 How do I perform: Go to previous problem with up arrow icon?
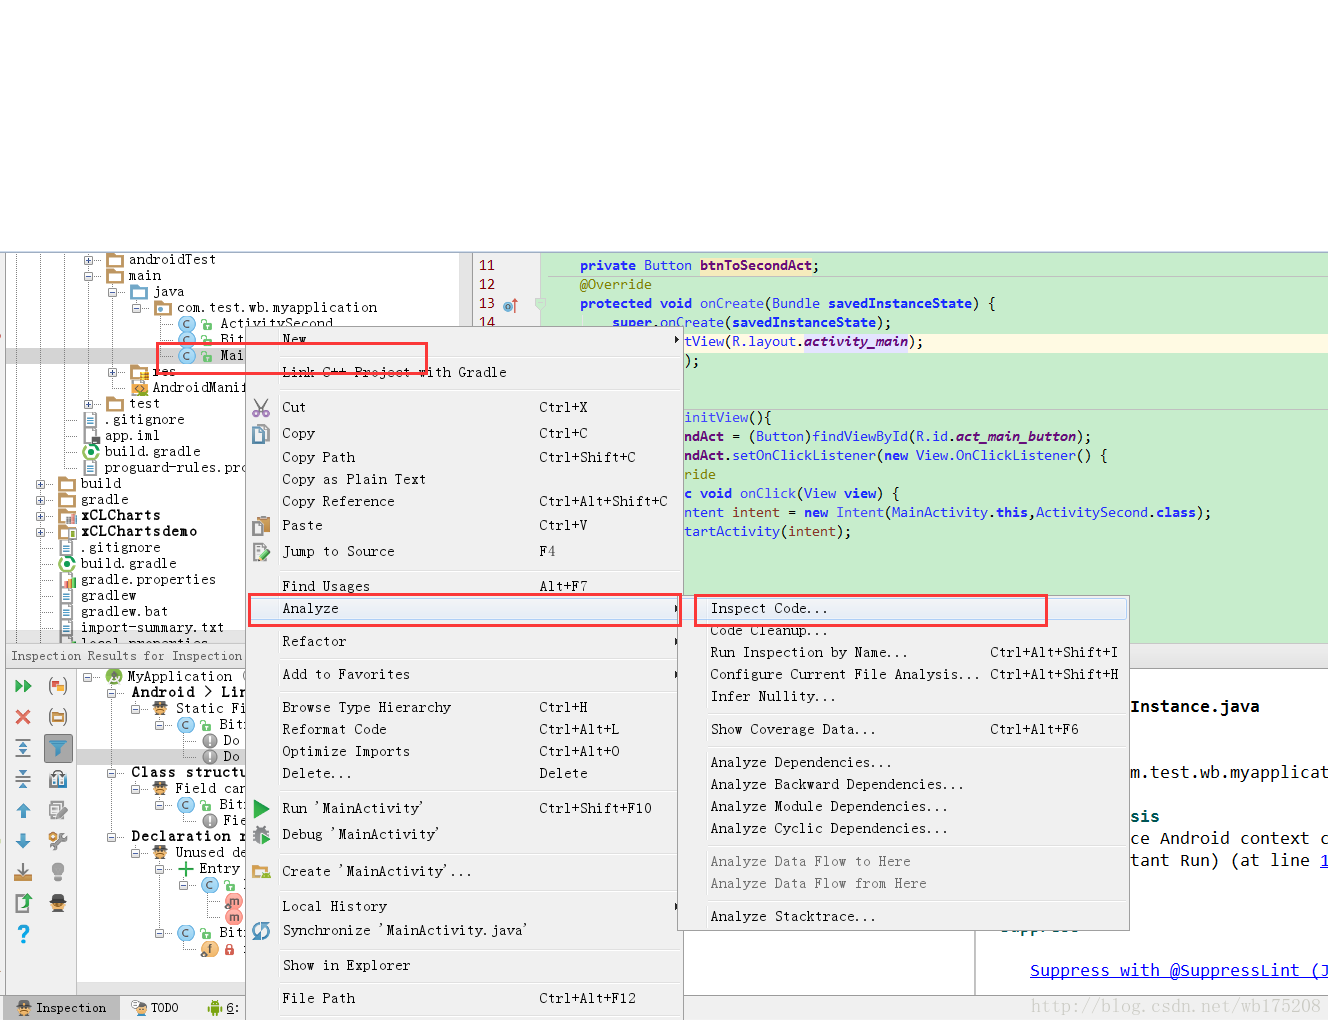point(24,810)
